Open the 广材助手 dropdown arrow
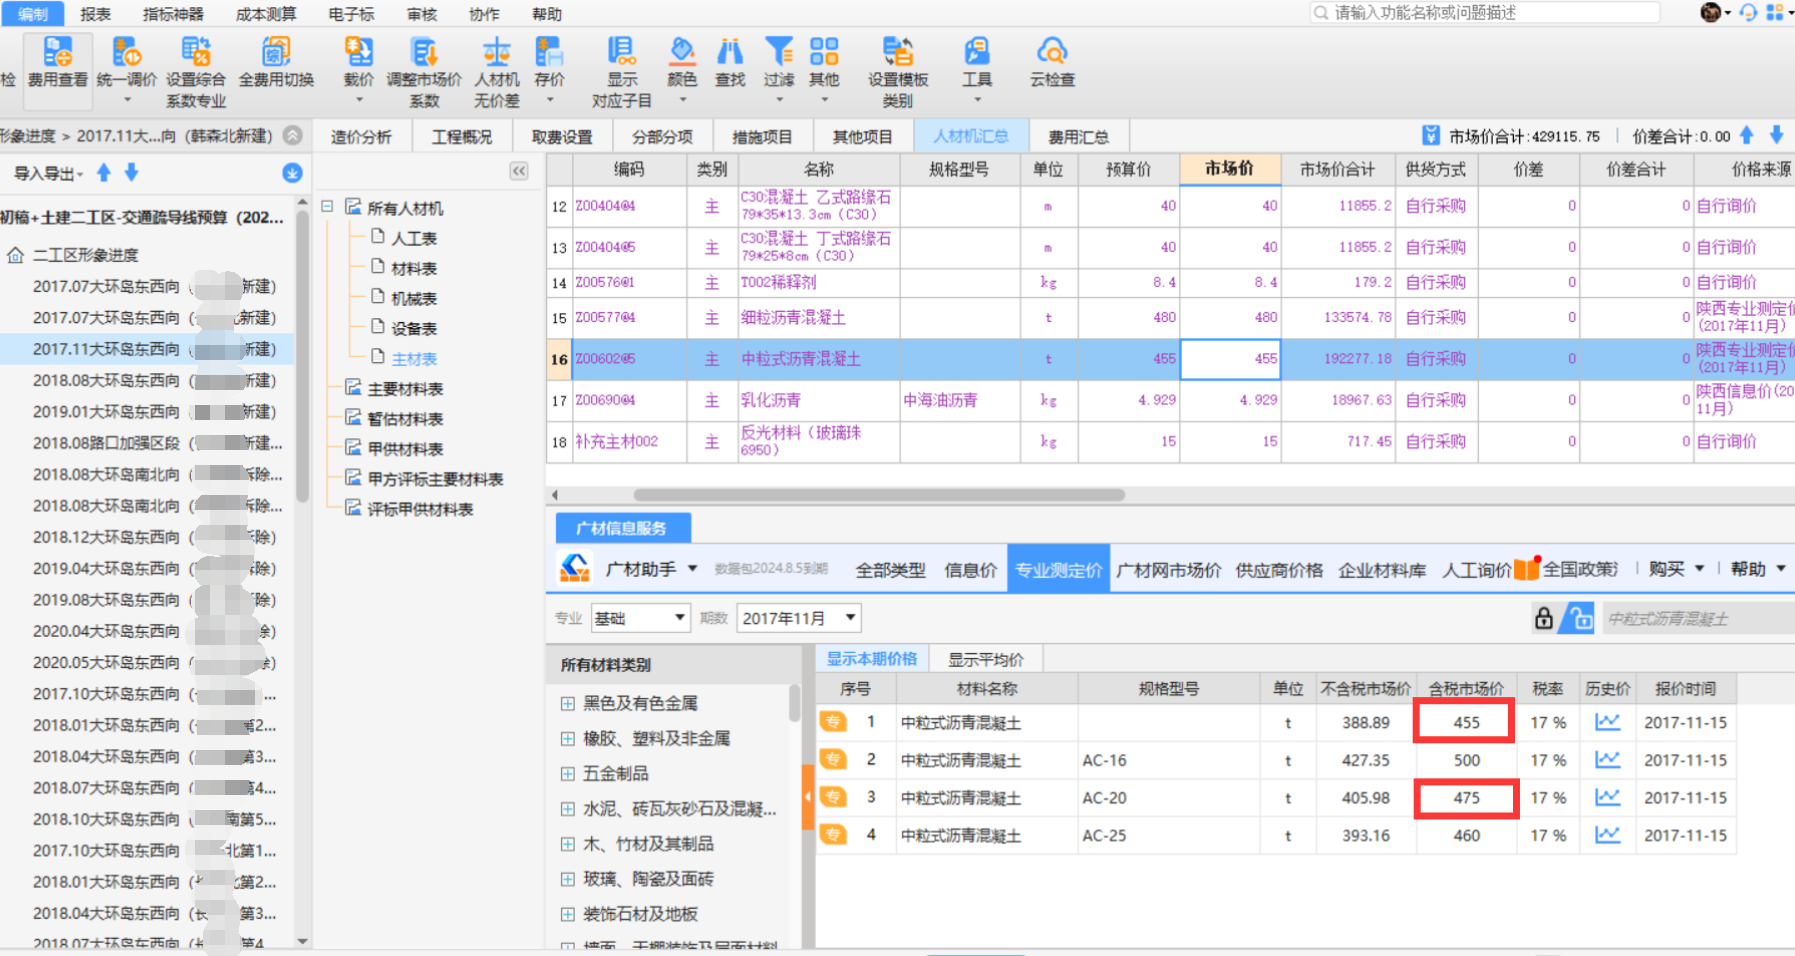The image size is (1795, 956). click(692, 569)
